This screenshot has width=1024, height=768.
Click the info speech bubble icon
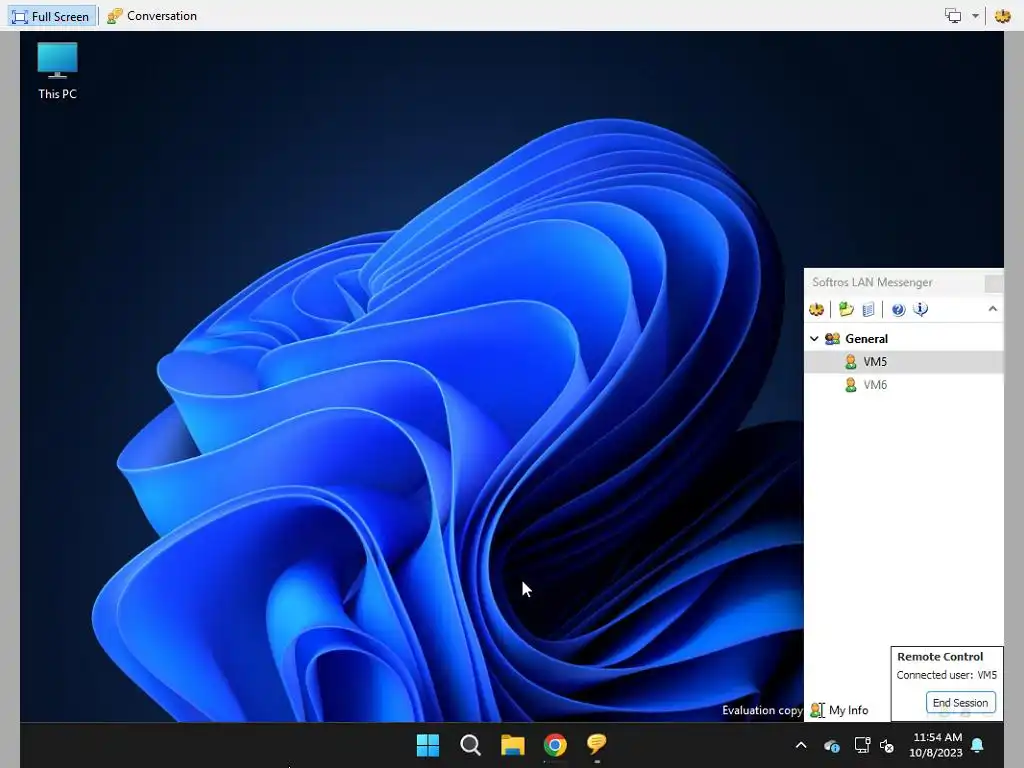(x=921, y=309)
